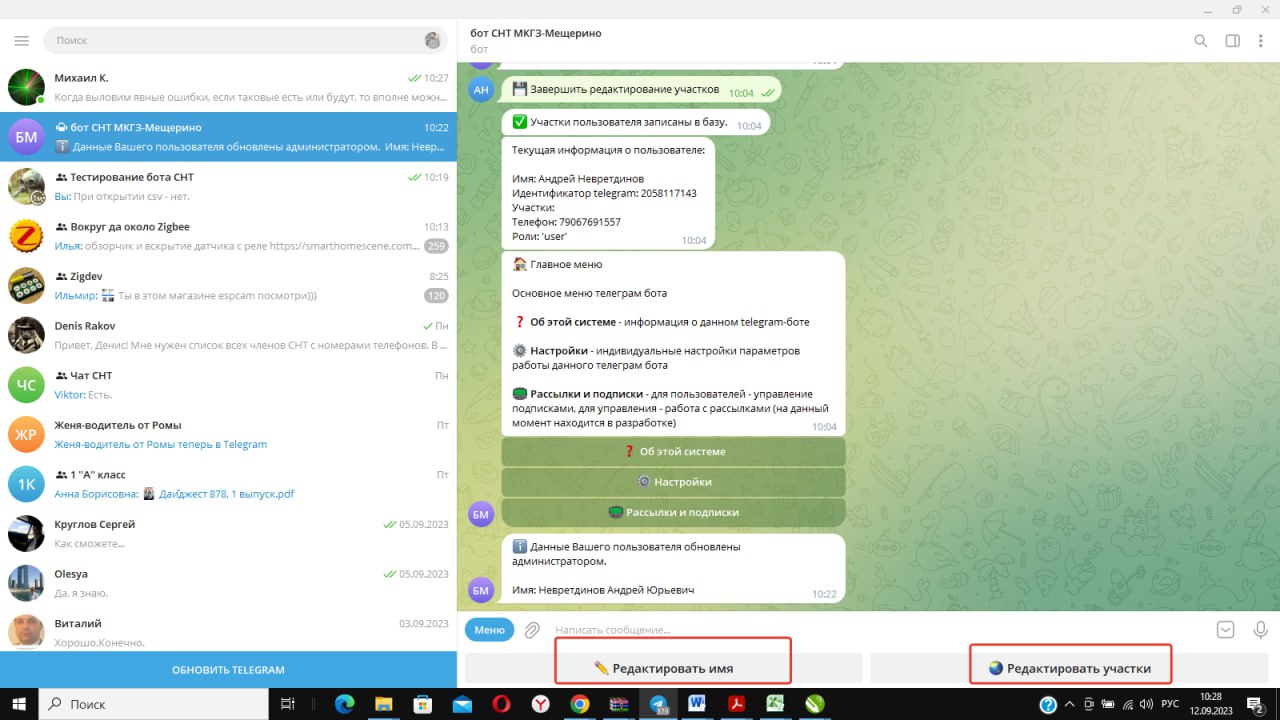Open the Вокруг да около Zigbee group
Screen dimensions: 1280x720
[228, 237]
